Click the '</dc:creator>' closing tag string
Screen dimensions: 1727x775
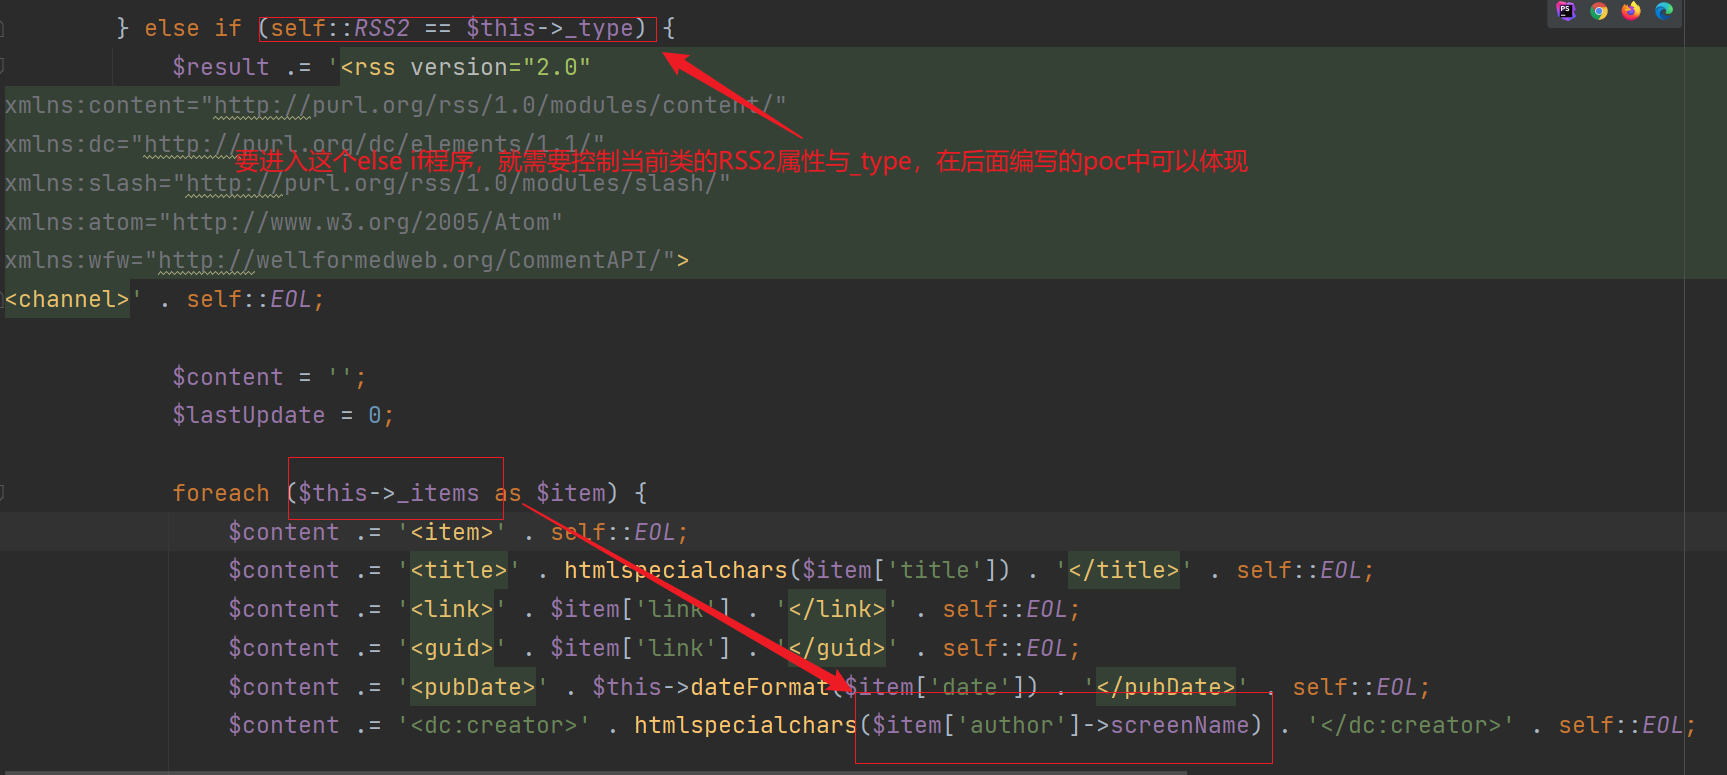click(1411, 725)
